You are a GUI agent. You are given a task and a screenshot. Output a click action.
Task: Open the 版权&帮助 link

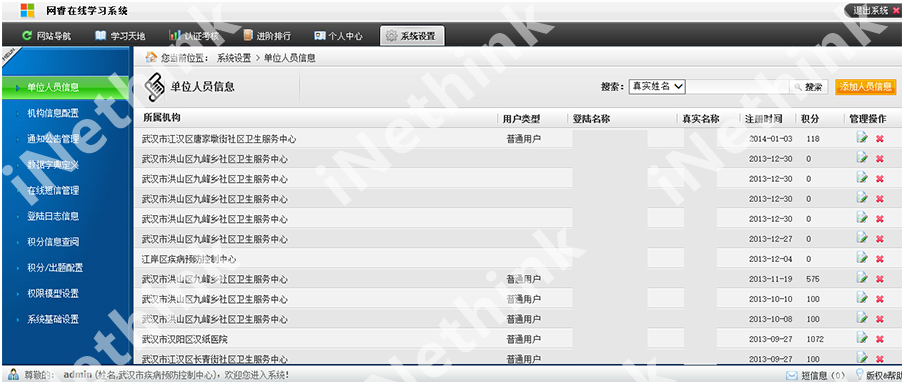click(884, 376)
